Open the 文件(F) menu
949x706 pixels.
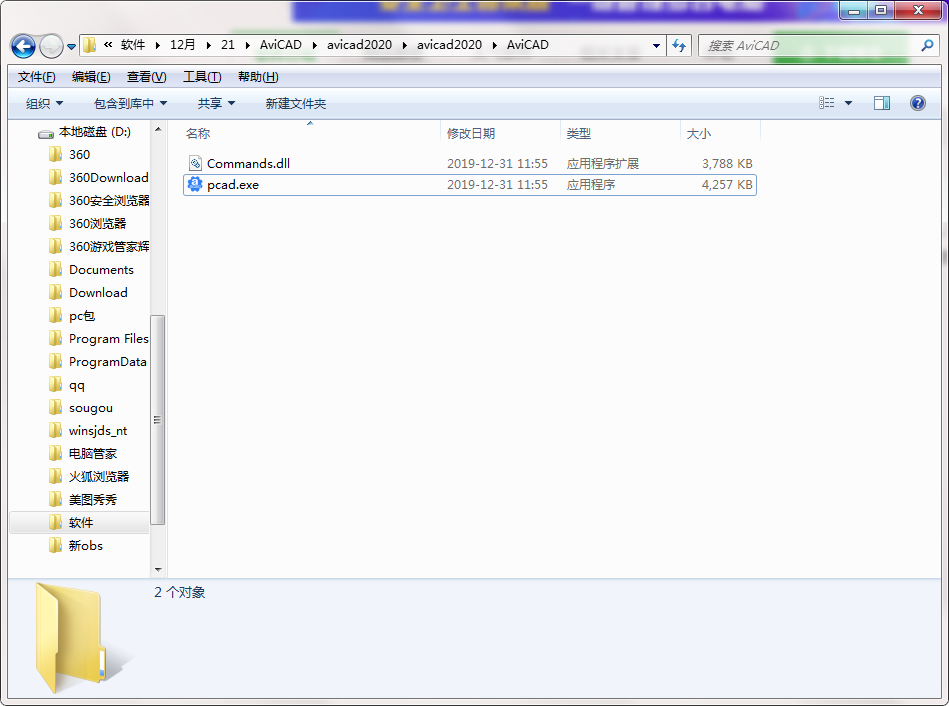click(x=36, y=77)
